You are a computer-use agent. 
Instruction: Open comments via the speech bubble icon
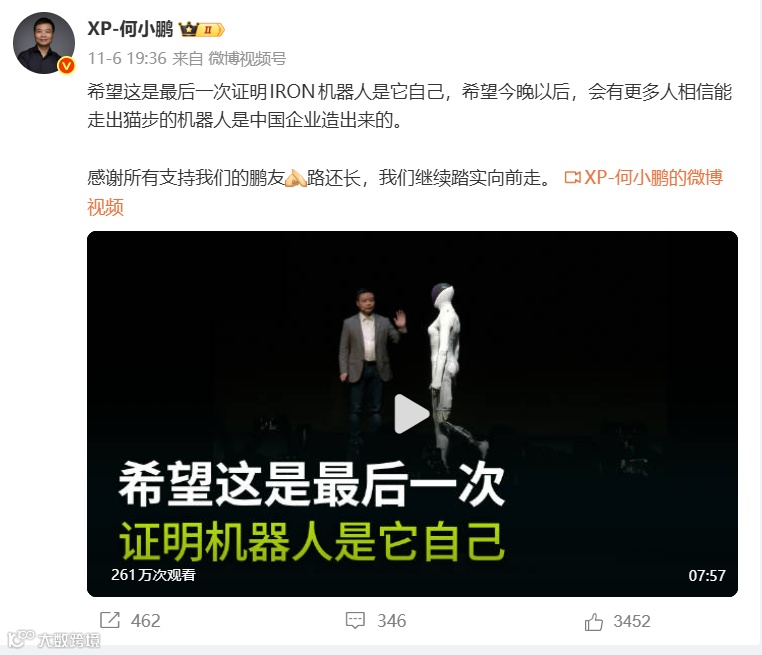click(355, 621)
